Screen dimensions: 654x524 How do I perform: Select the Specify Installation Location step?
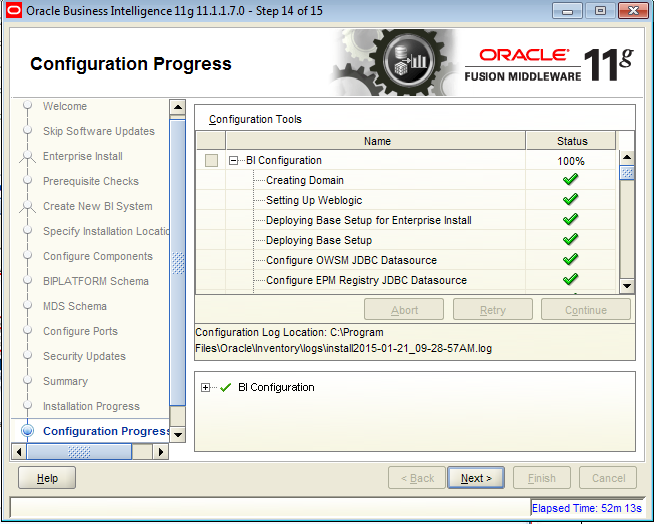pyautogui.click(x=106, y=231)
